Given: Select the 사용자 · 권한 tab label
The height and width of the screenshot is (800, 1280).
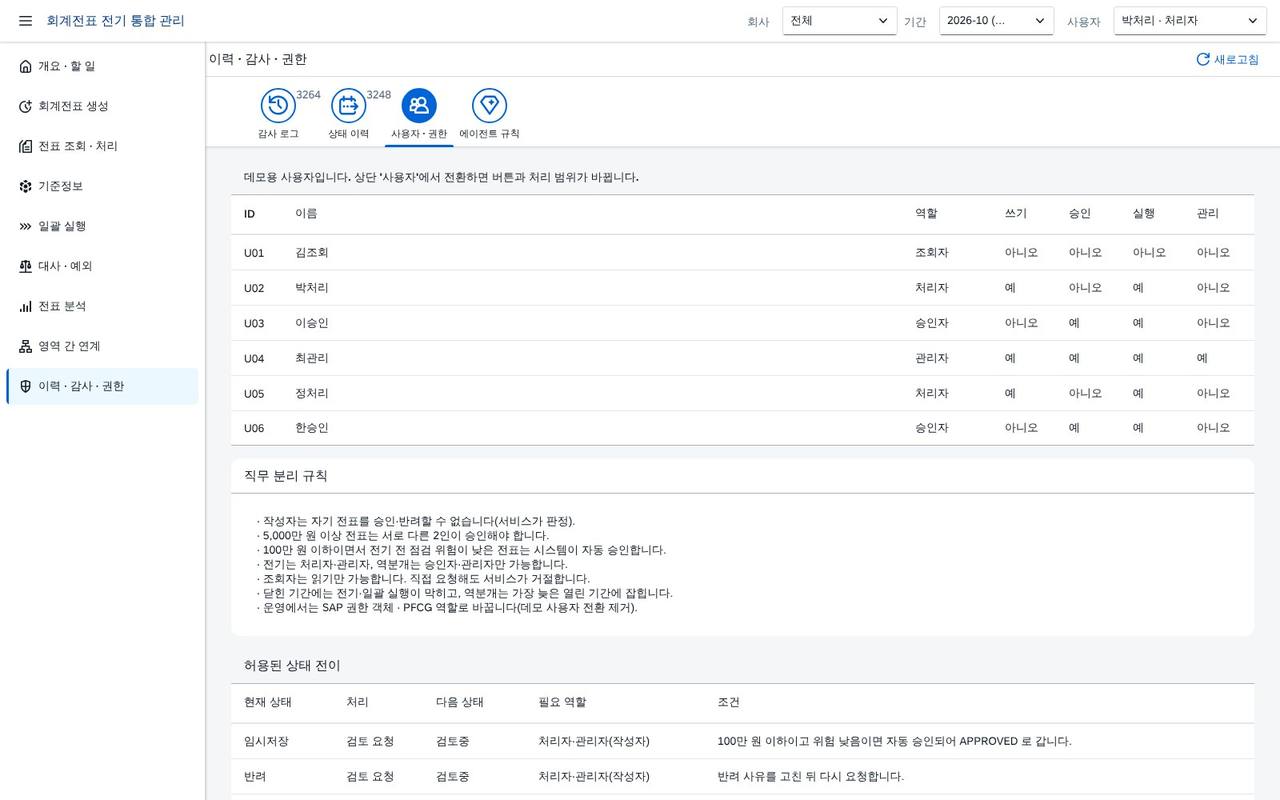Looking at the screenshot, I should [x=419, y=133].
